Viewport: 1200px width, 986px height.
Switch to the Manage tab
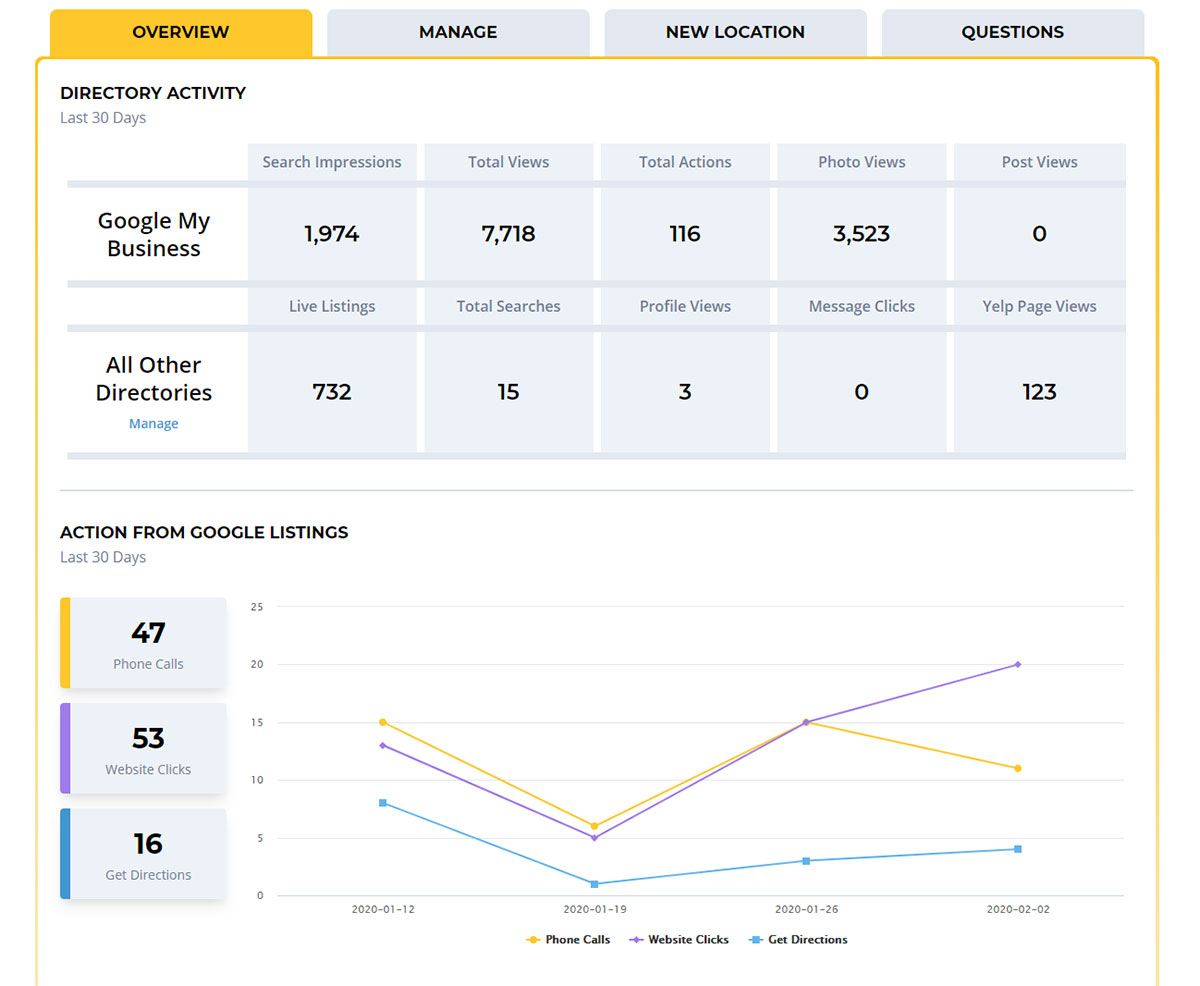[x=457, y=32]
